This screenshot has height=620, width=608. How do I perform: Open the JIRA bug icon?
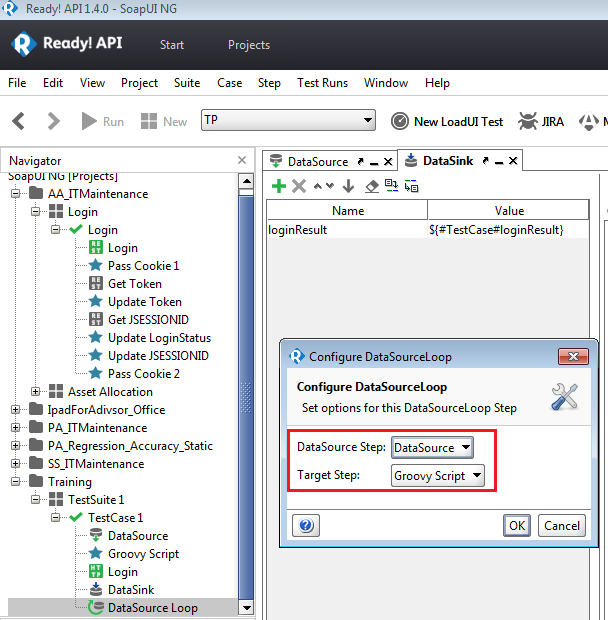pos(528,121)
